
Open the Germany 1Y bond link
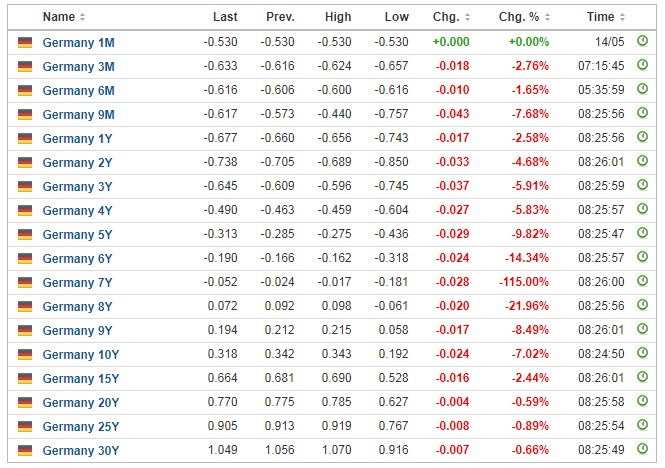tap(77, 138)
